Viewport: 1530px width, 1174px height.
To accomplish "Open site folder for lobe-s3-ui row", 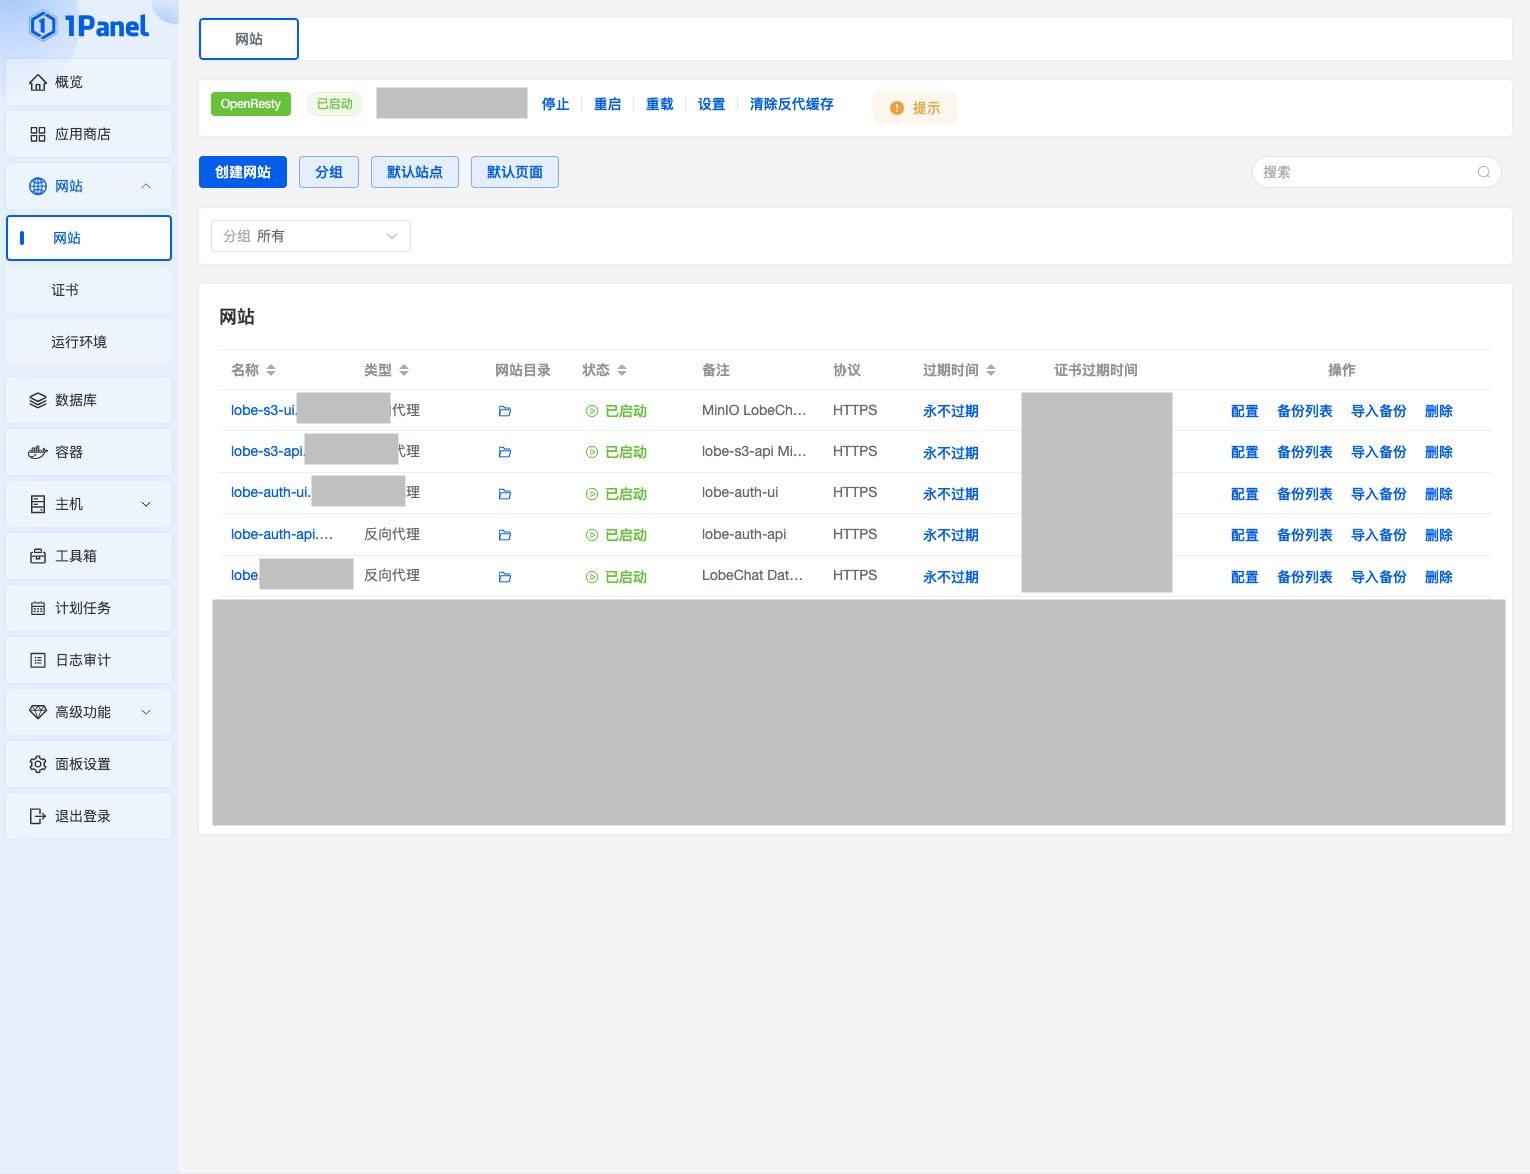I will coord(505,411).
